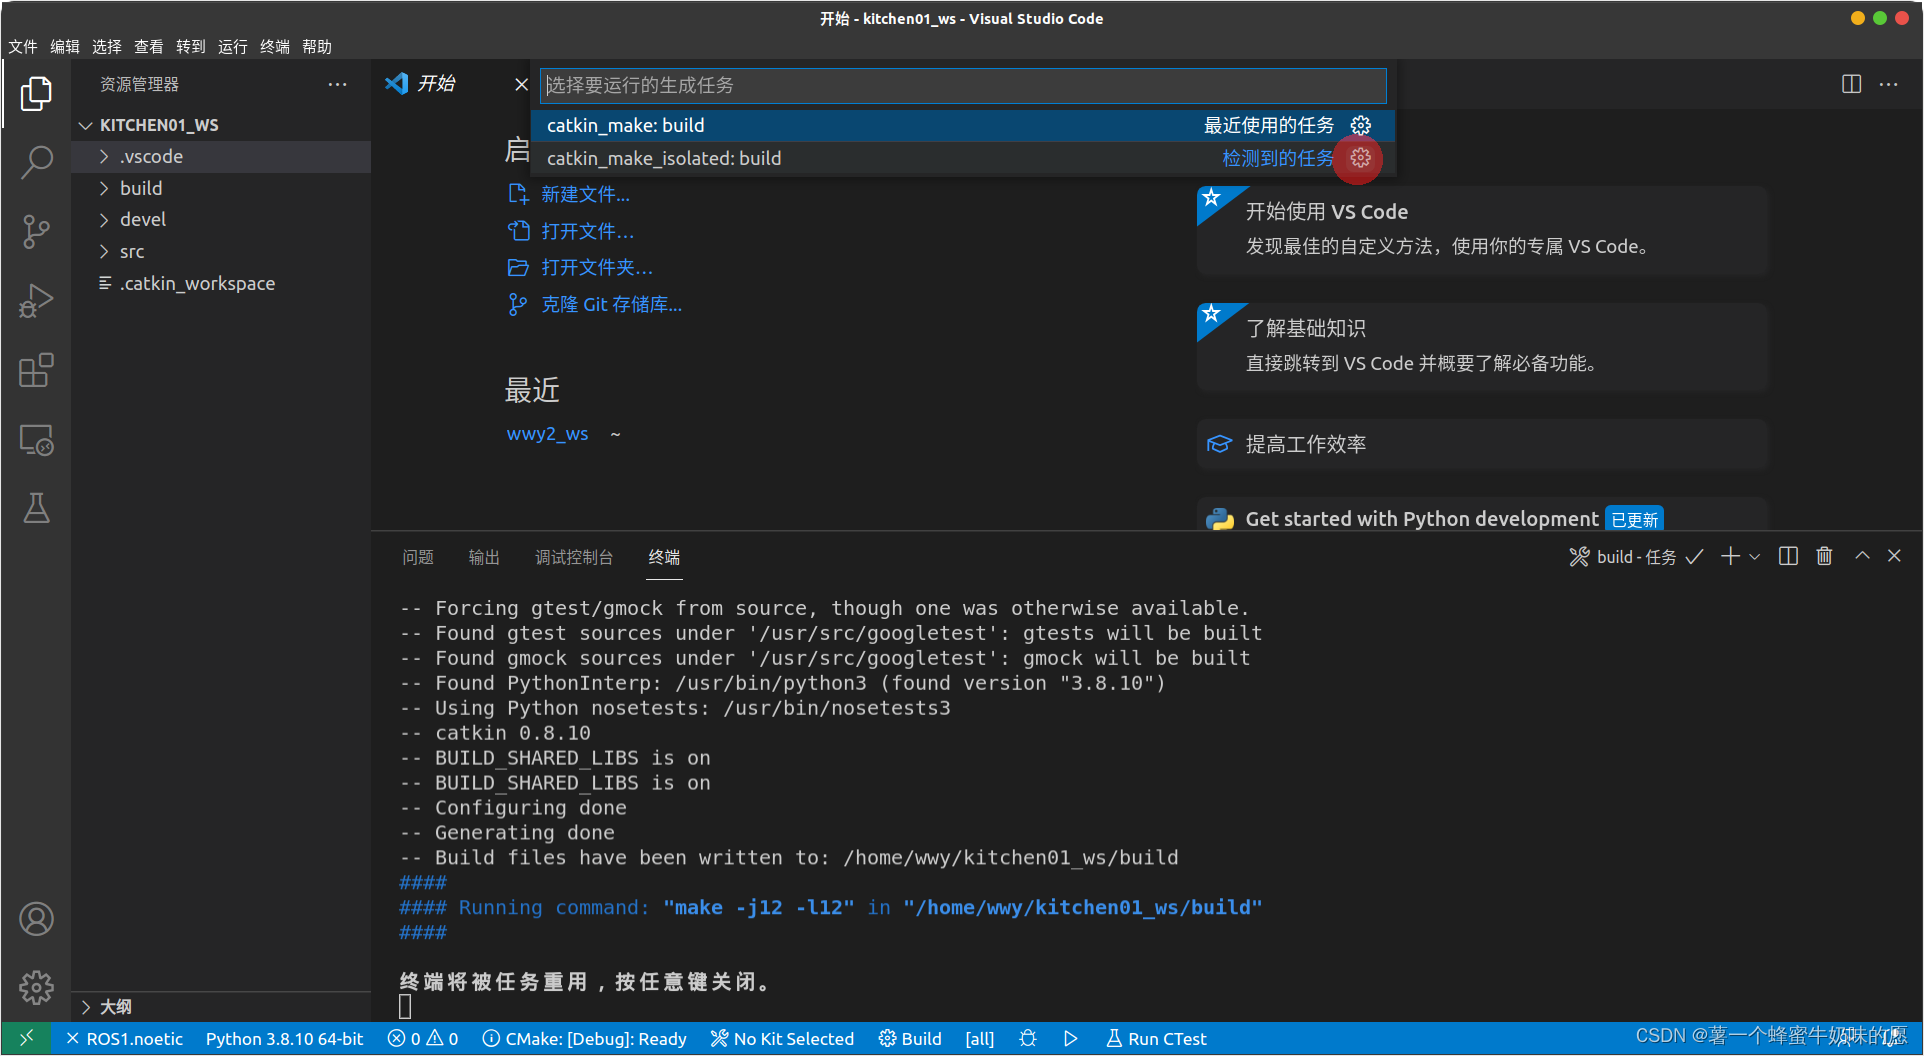Kill the terminal with trash icon
1924x1056 pixels.
point(1824,556)
